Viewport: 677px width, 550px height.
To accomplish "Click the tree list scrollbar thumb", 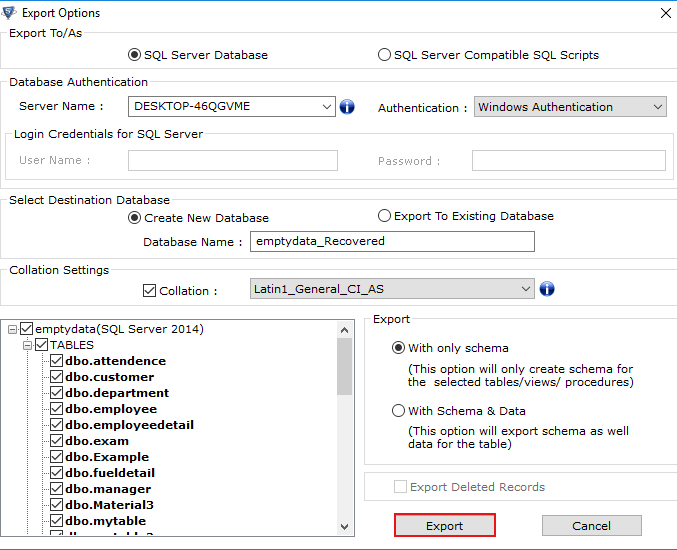I will point(344,367).
